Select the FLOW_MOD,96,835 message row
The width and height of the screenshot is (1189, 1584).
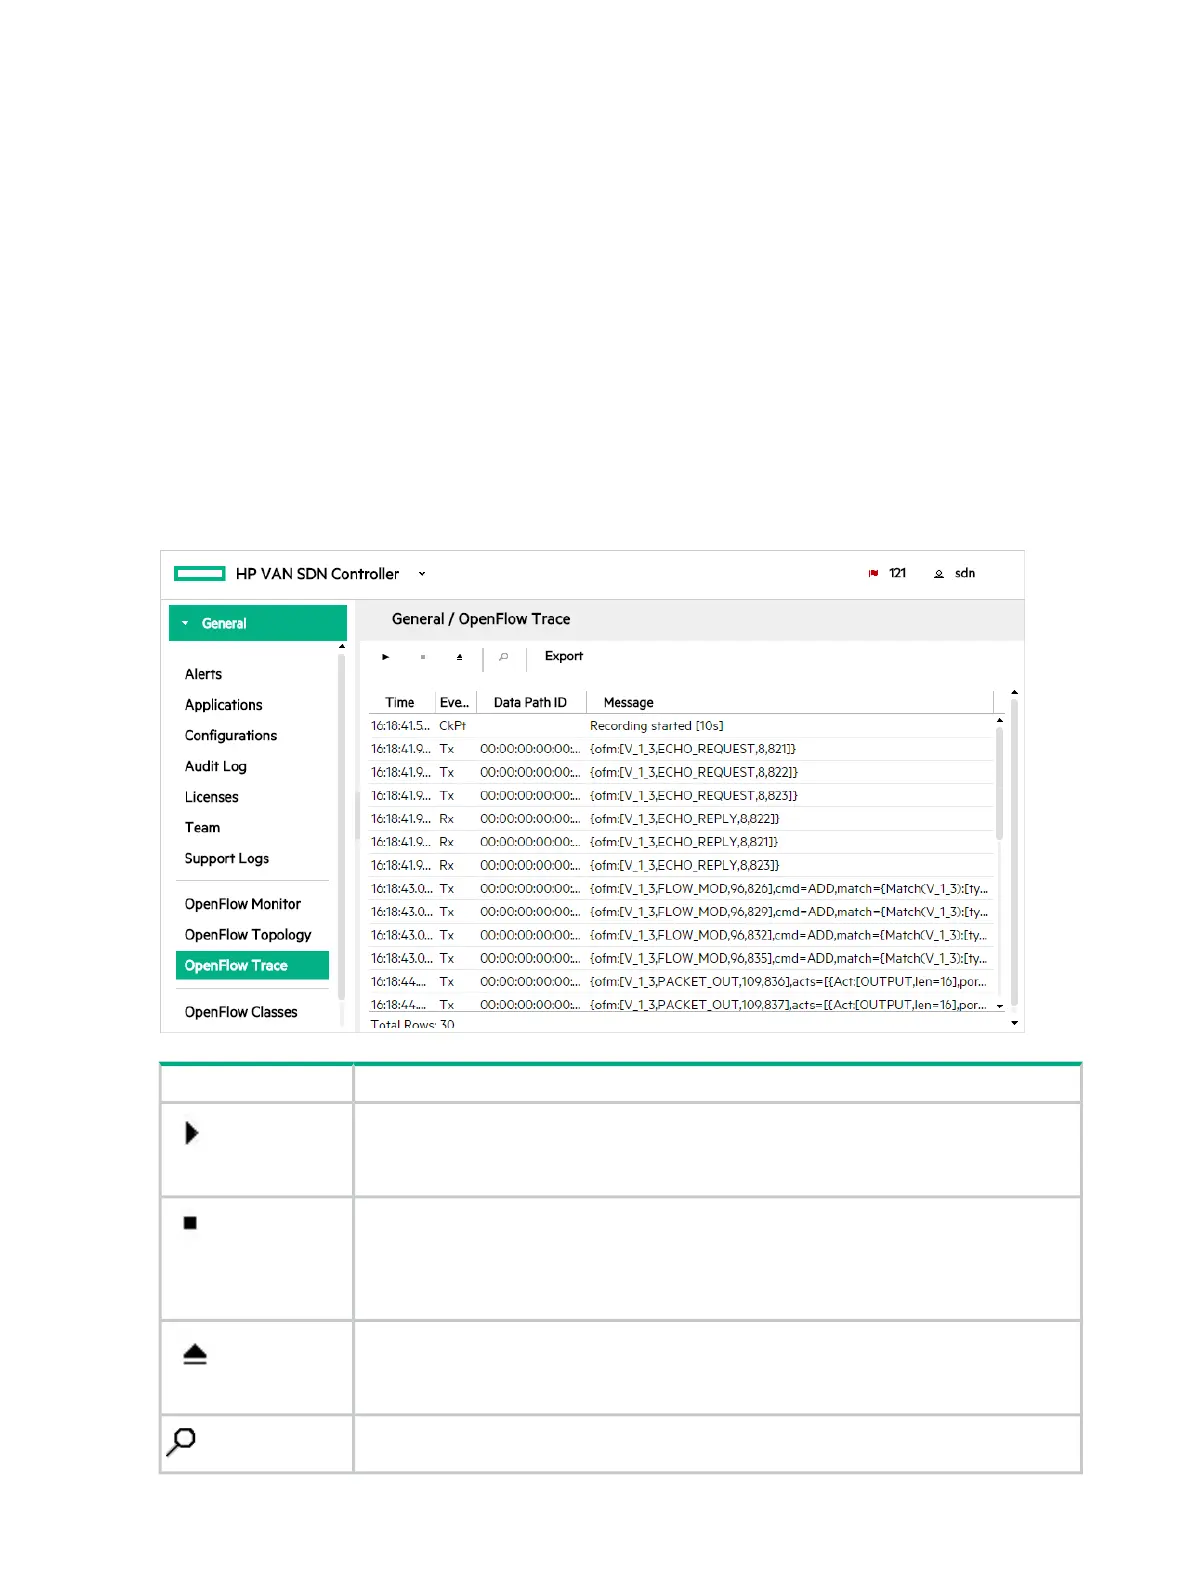[682, 958]
